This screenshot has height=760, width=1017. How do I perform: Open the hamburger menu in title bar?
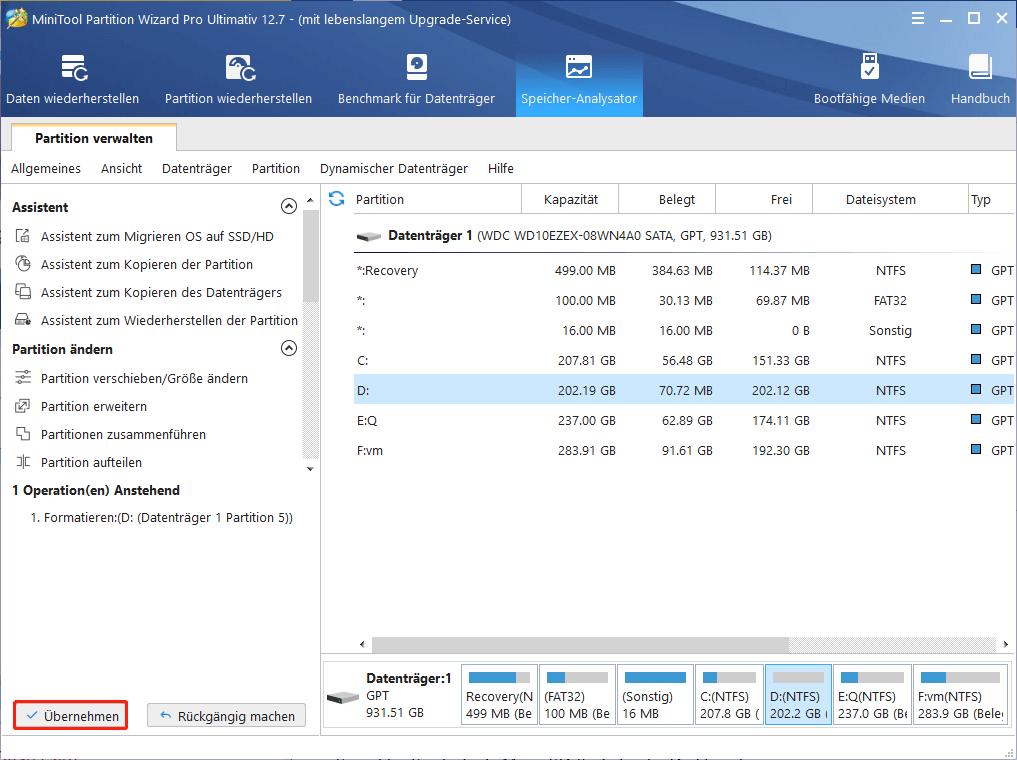[x=918, y=19]
